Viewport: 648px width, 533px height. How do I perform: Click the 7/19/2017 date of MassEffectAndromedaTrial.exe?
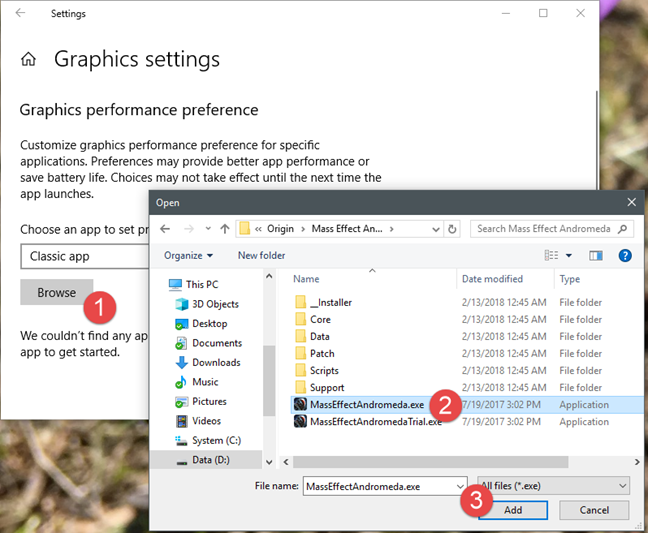(x=501, y=421)
